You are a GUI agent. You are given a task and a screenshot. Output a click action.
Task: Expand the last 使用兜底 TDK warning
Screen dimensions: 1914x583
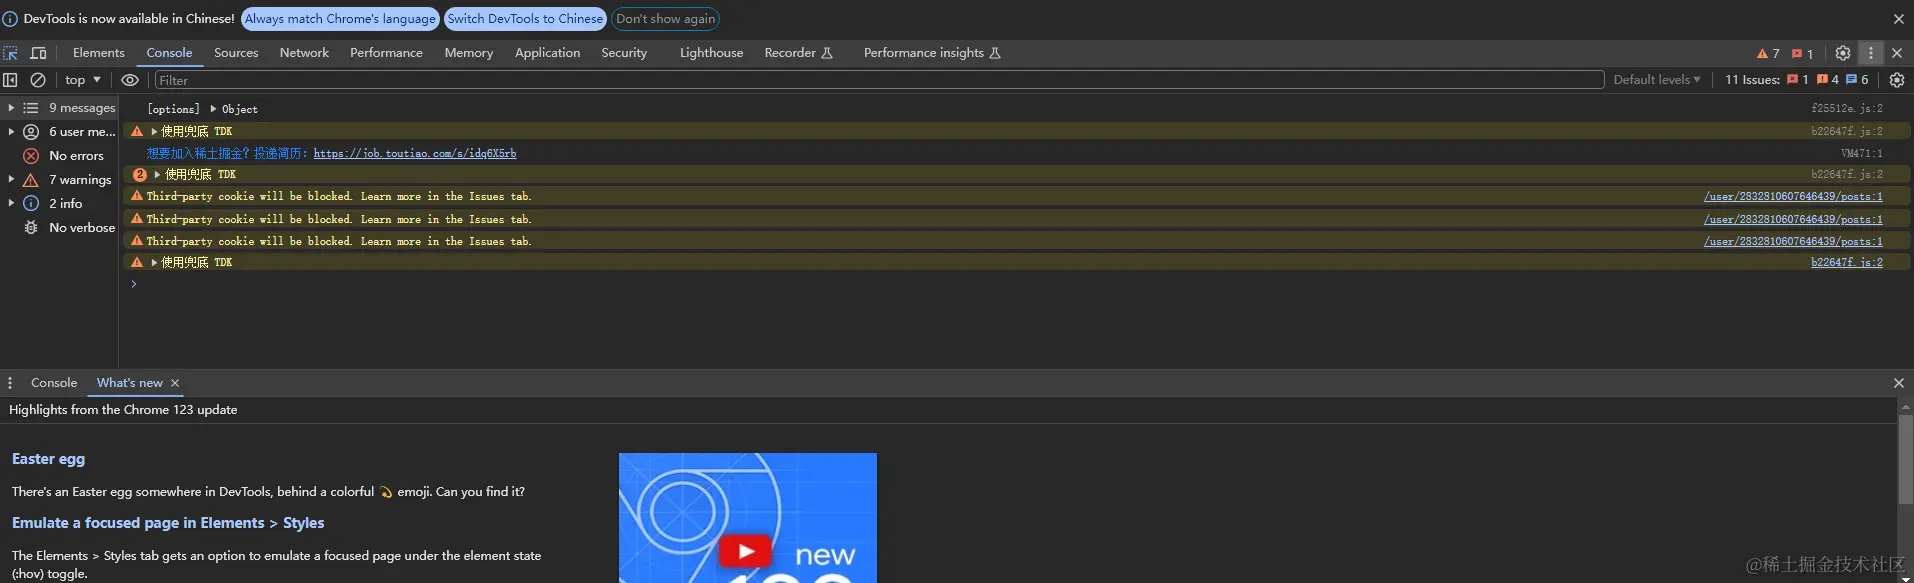click(x=154, y=262)
